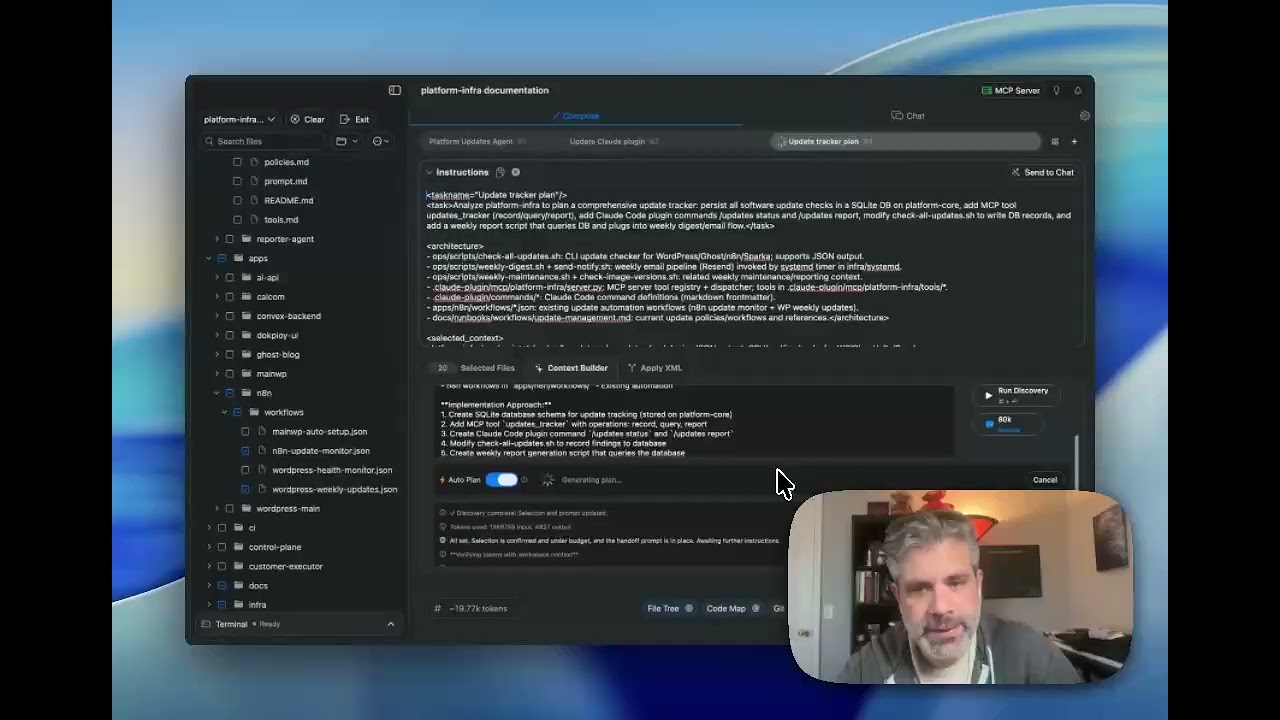Collapse the workflows folder
The width and height of the screenshot is (1280, 720).
(225, 412)
